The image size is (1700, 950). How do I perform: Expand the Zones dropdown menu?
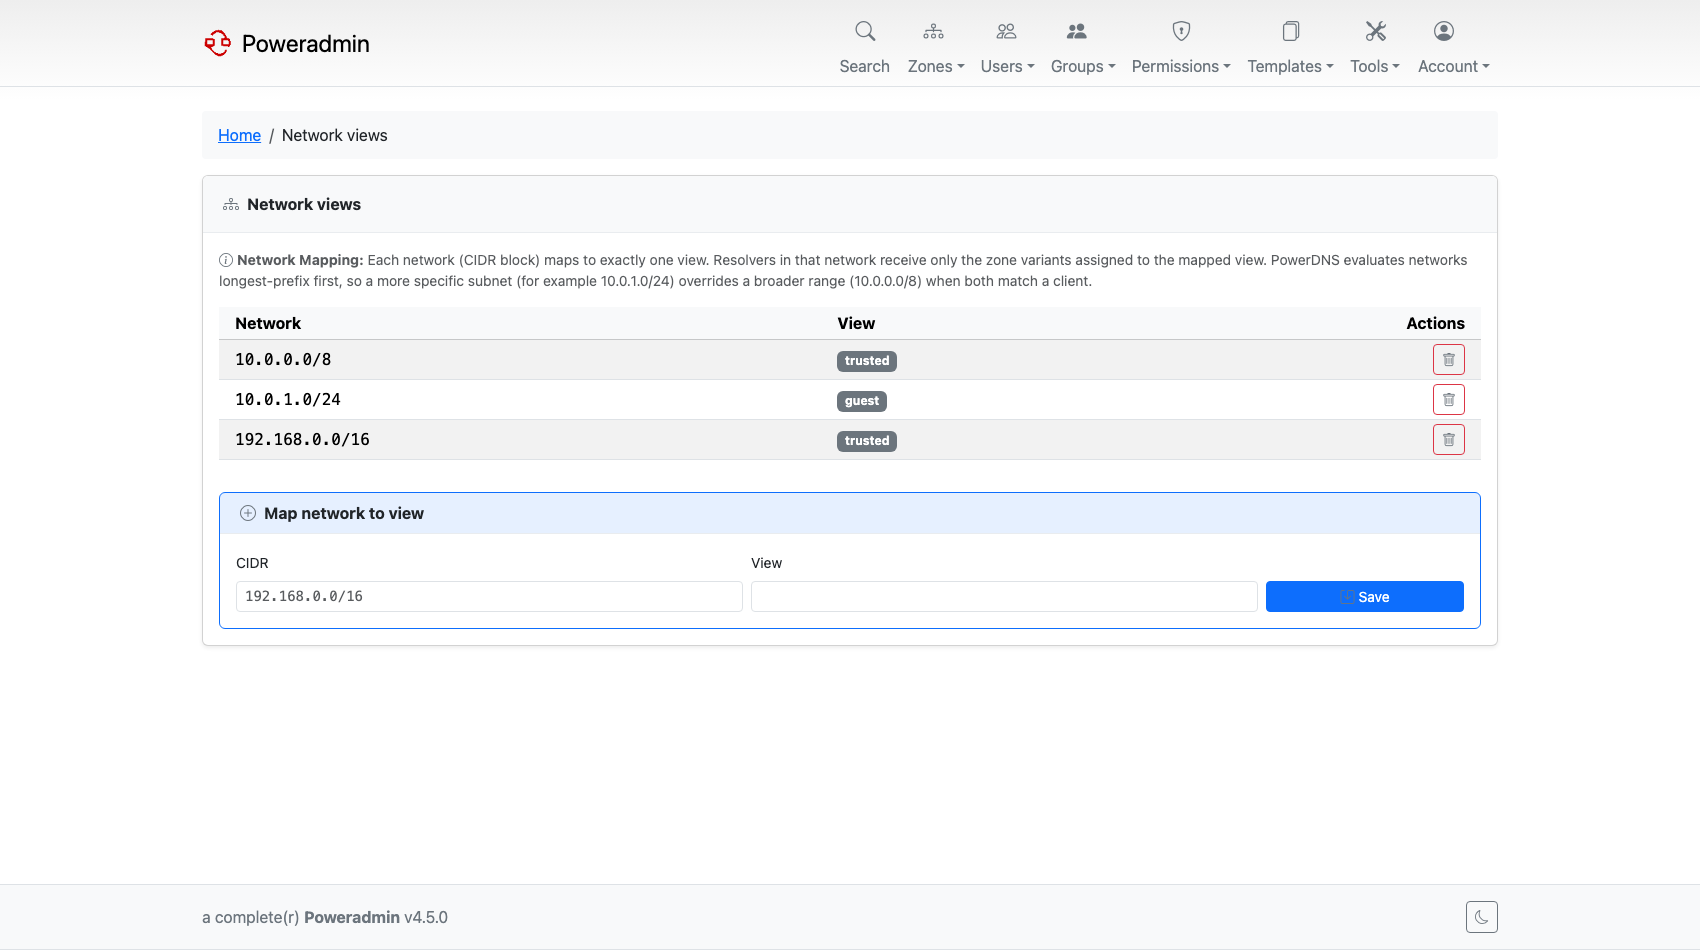point(936,66)
